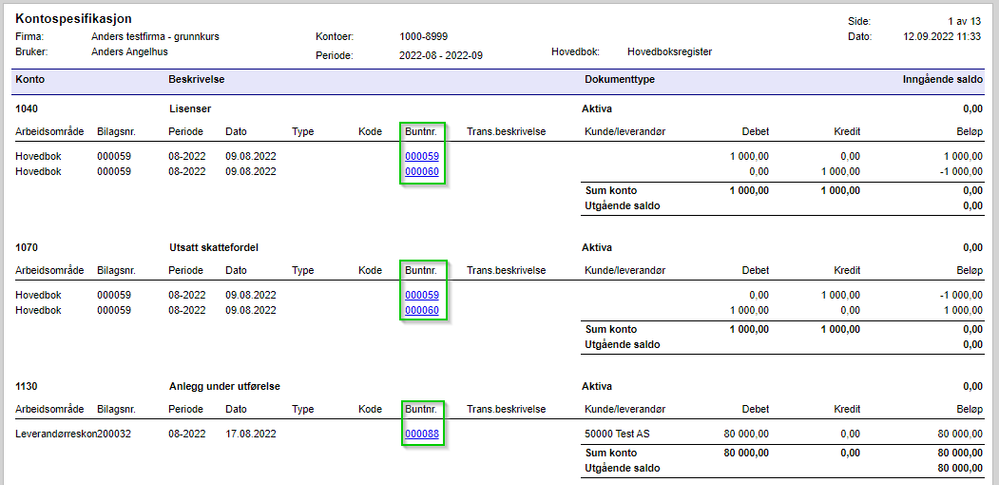This screenshot has width=999, height=485.
Task: Click date 17.08.2022 in account 1130 row
Action: pos(251,434)
